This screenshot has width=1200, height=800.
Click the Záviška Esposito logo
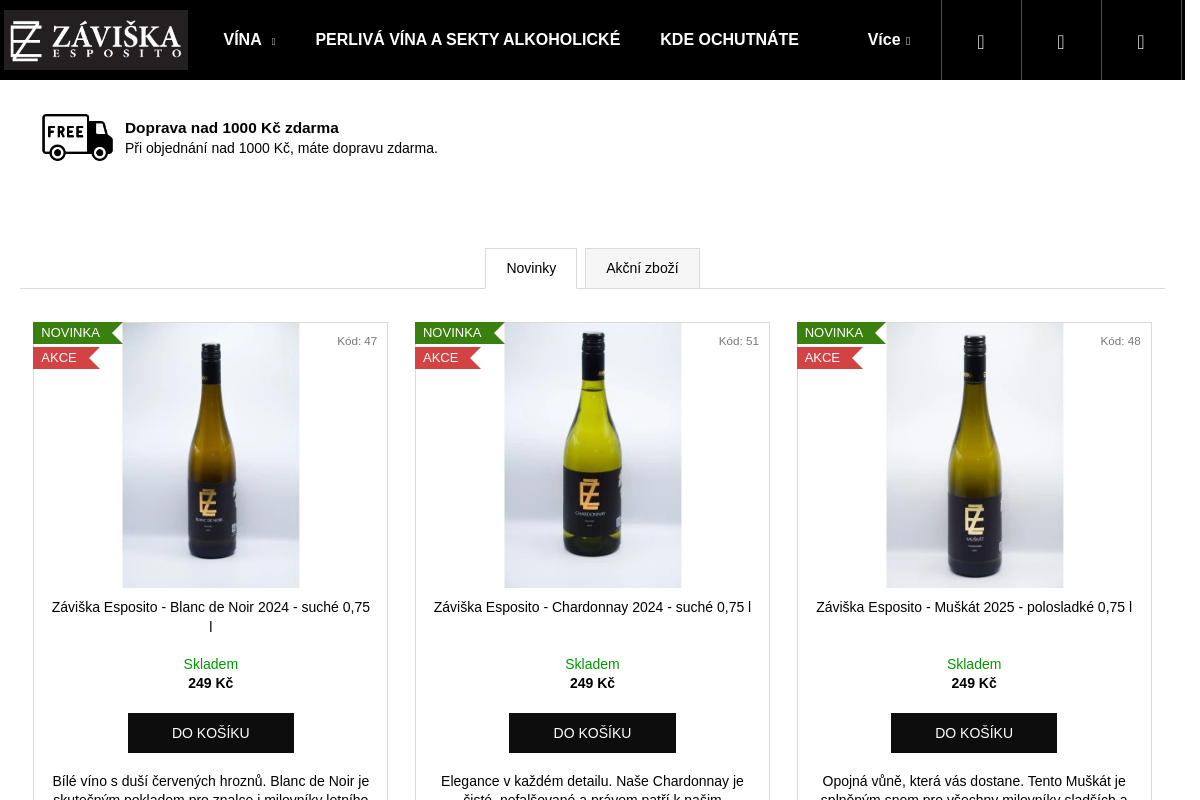96,40
